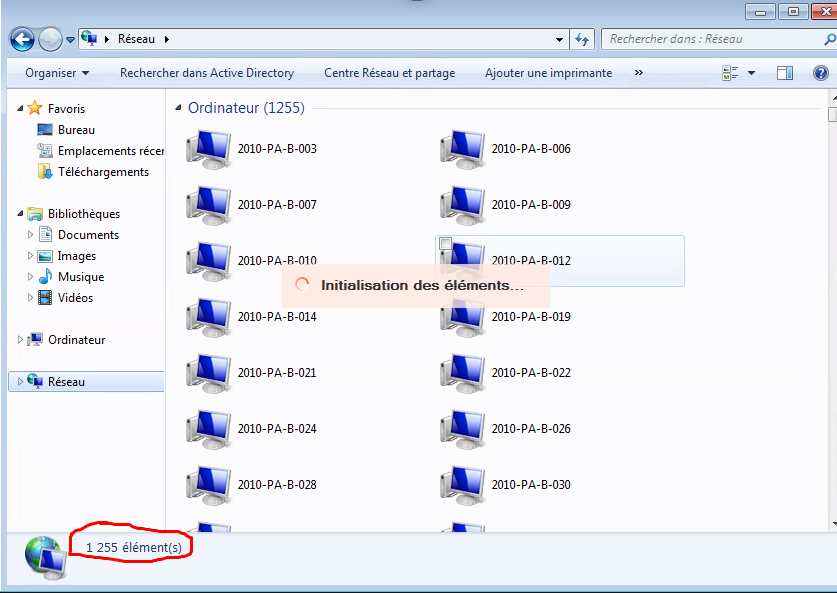
Task: Click Rechercher dans Active Directory
Action: coord(207,73)
